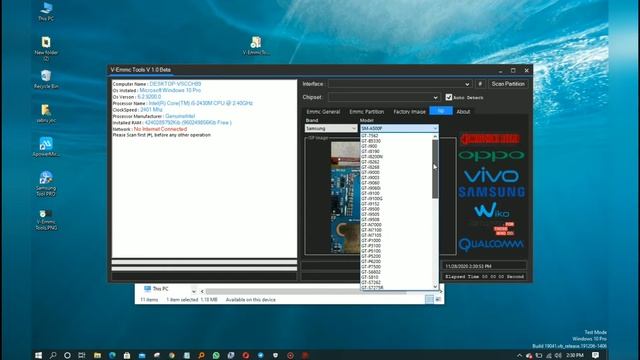Open the Recycle Bin
Image resolution: width=640 pixels, height=360 pixels.
46,79
